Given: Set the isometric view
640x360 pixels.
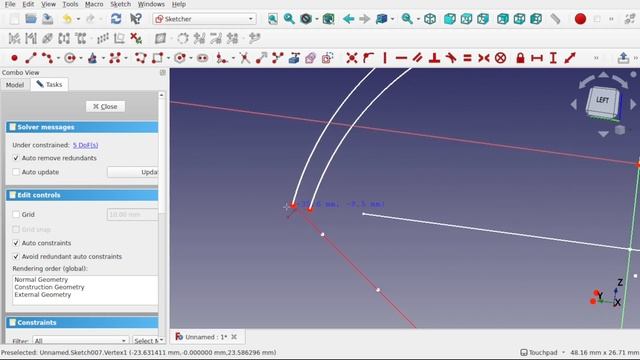Looking at the screenshot, I should tap(430, 19).
